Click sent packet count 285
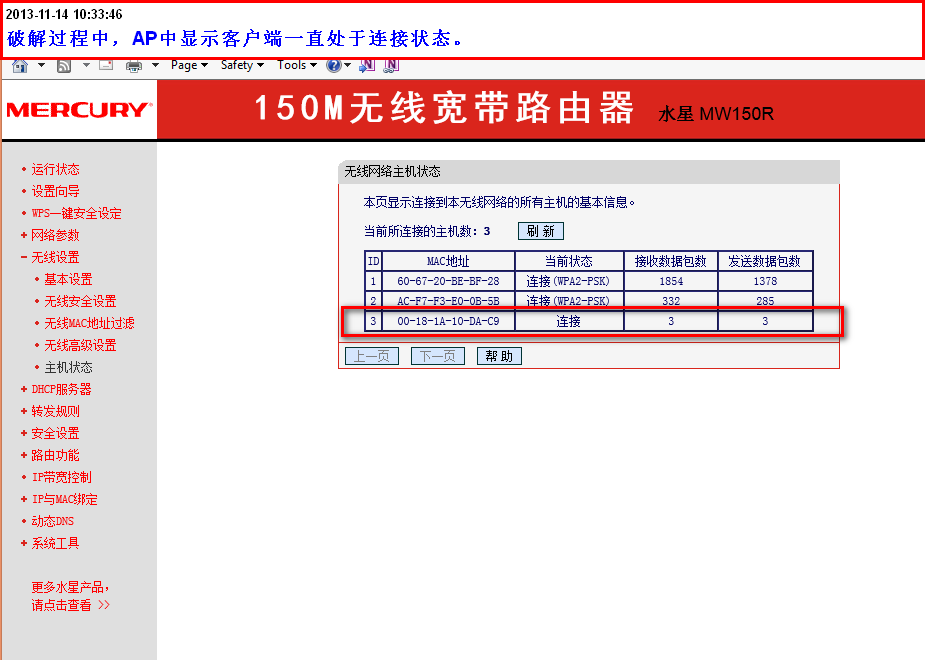The width and height of the screenshot is (925, 660). (x=765, y=301)
